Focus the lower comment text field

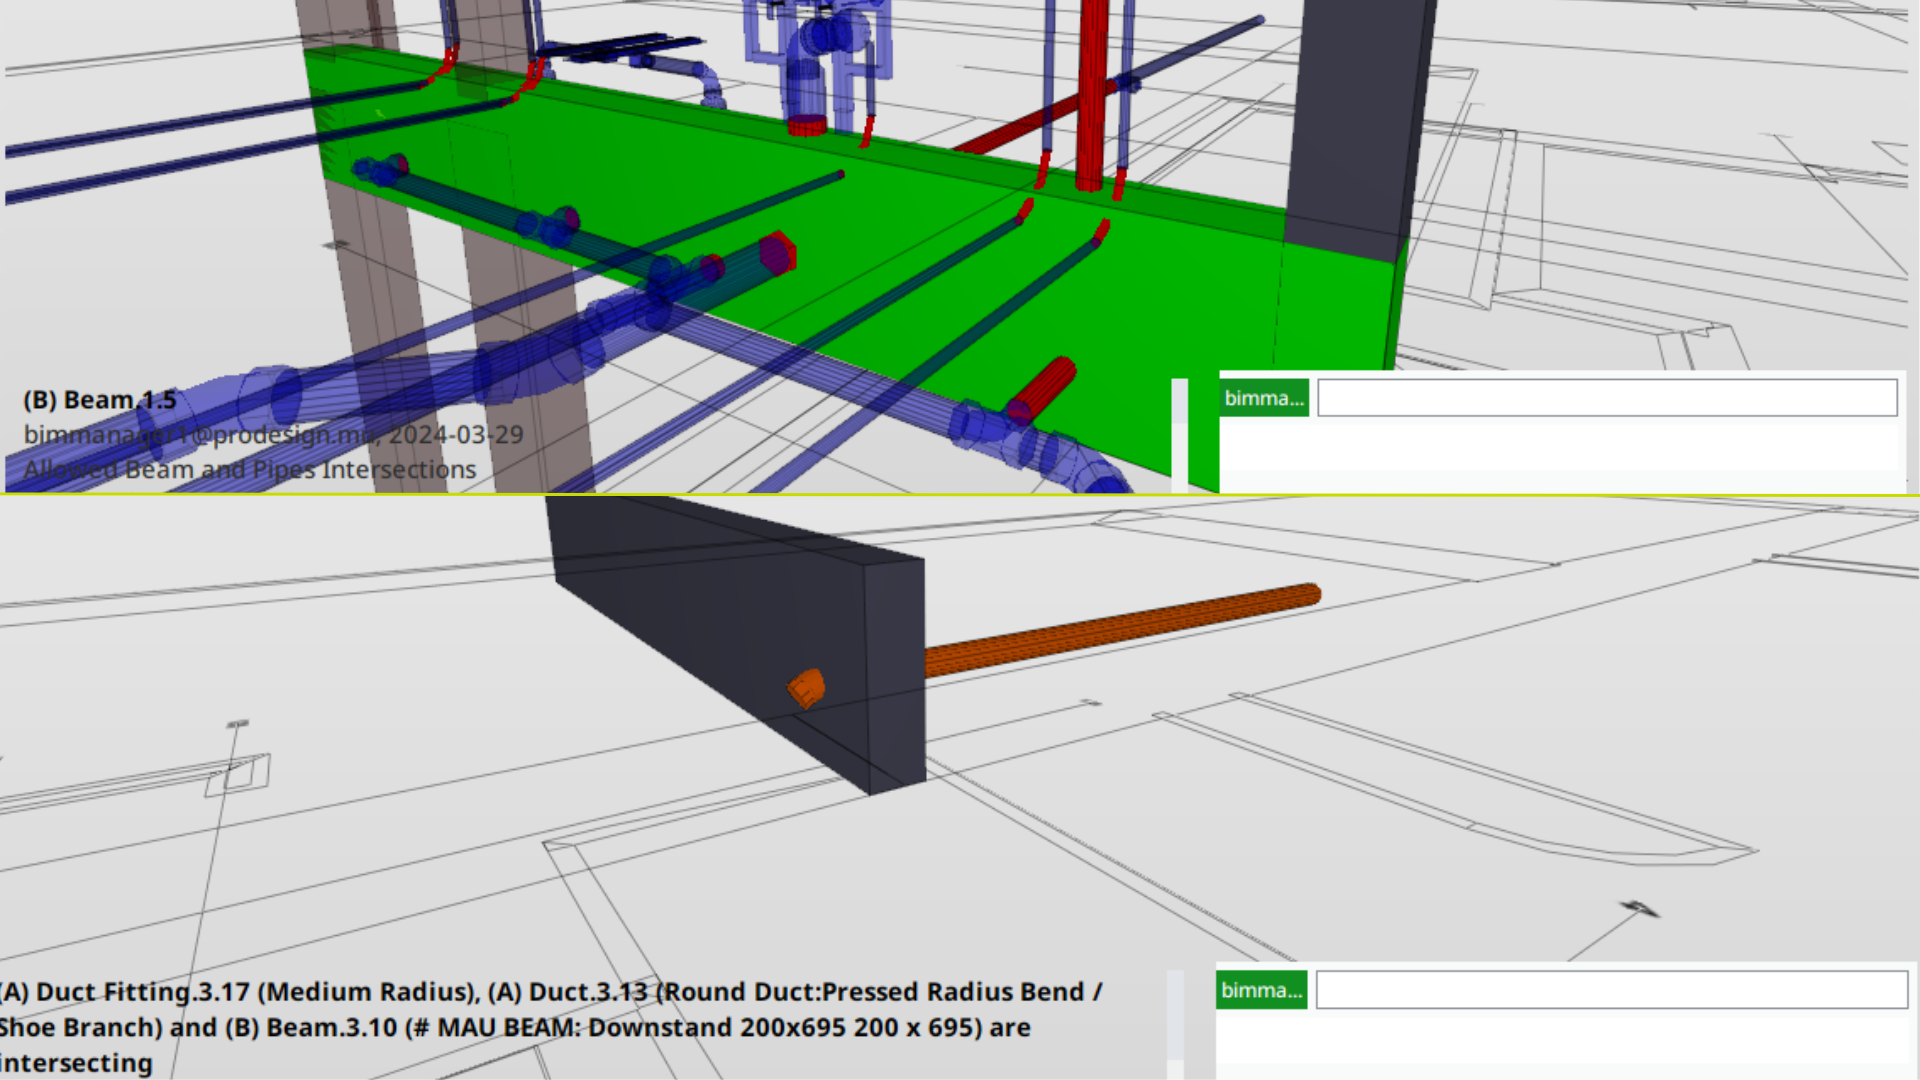(1610, 990)
